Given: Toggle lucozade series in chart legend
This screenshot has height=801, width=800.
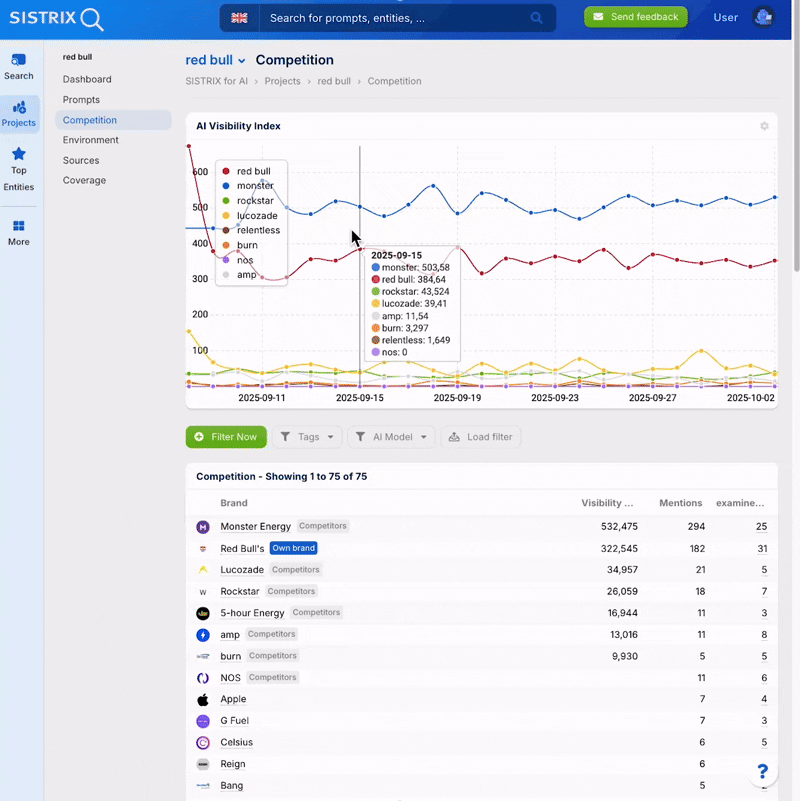Looking at the screenshot, I should click(x=258, y=215).
